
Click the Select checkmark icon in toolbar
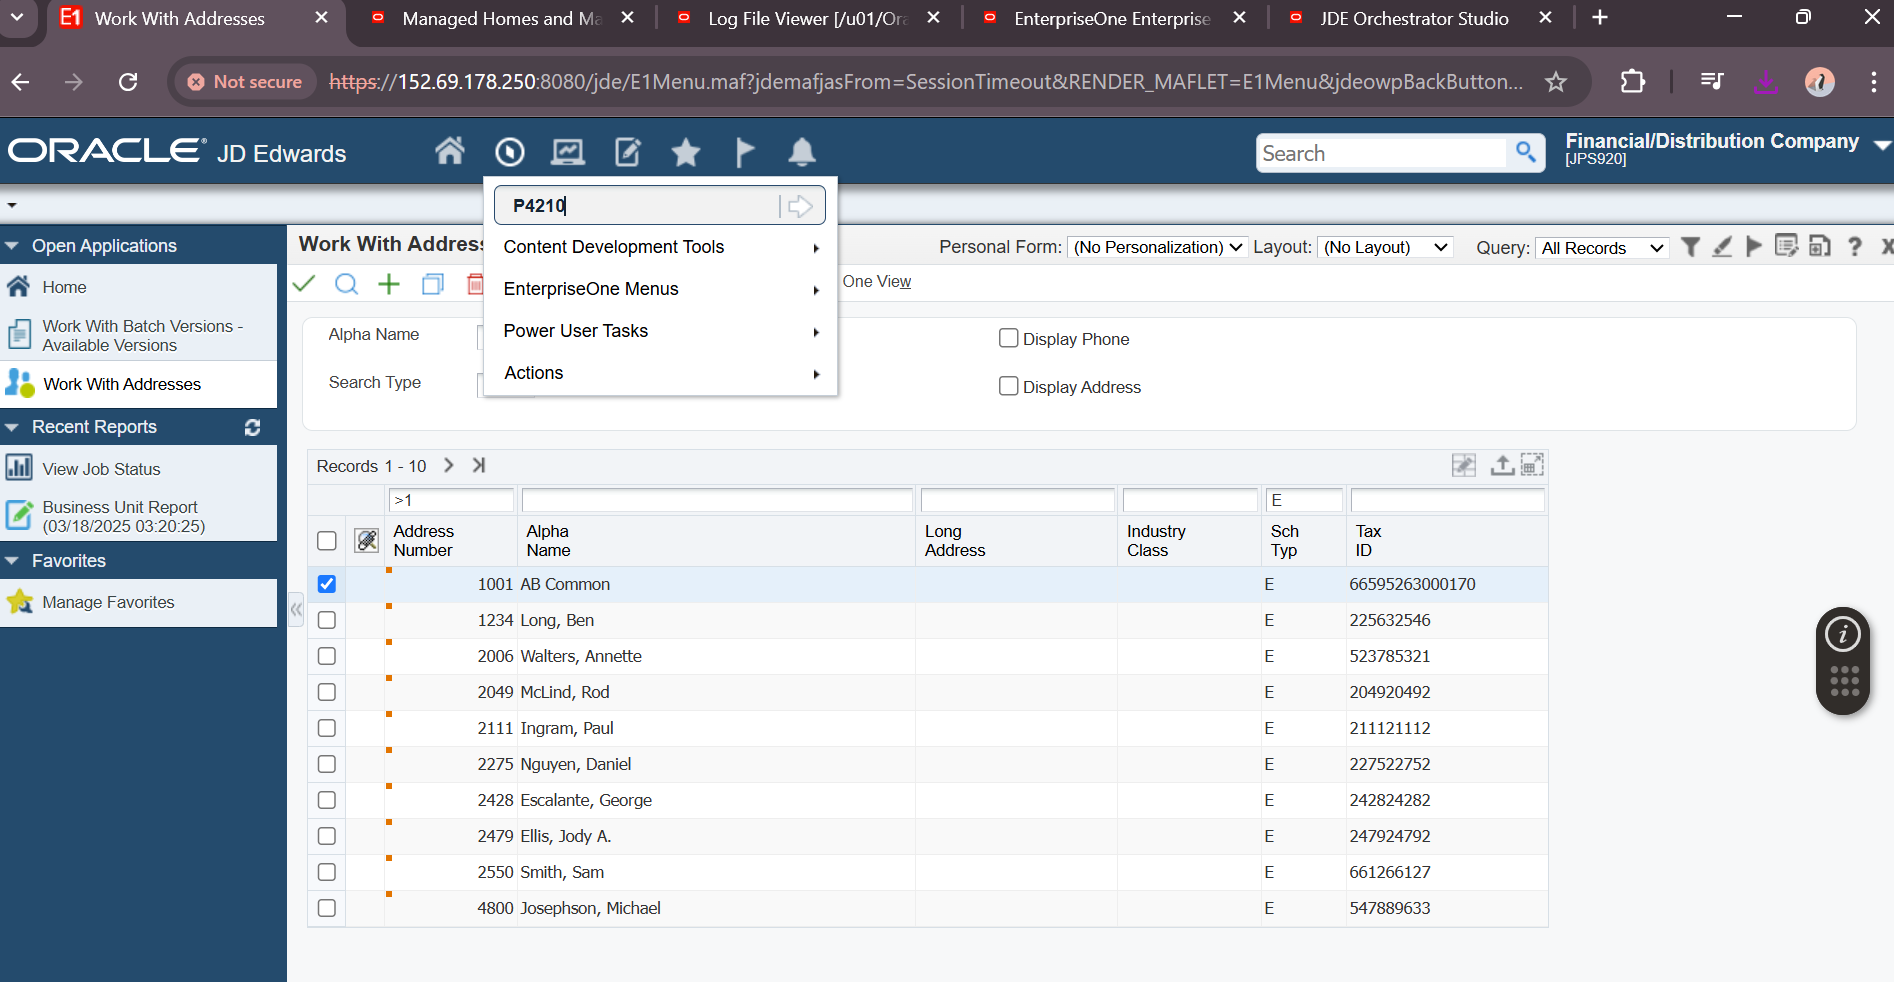click(x=304, y=284)
